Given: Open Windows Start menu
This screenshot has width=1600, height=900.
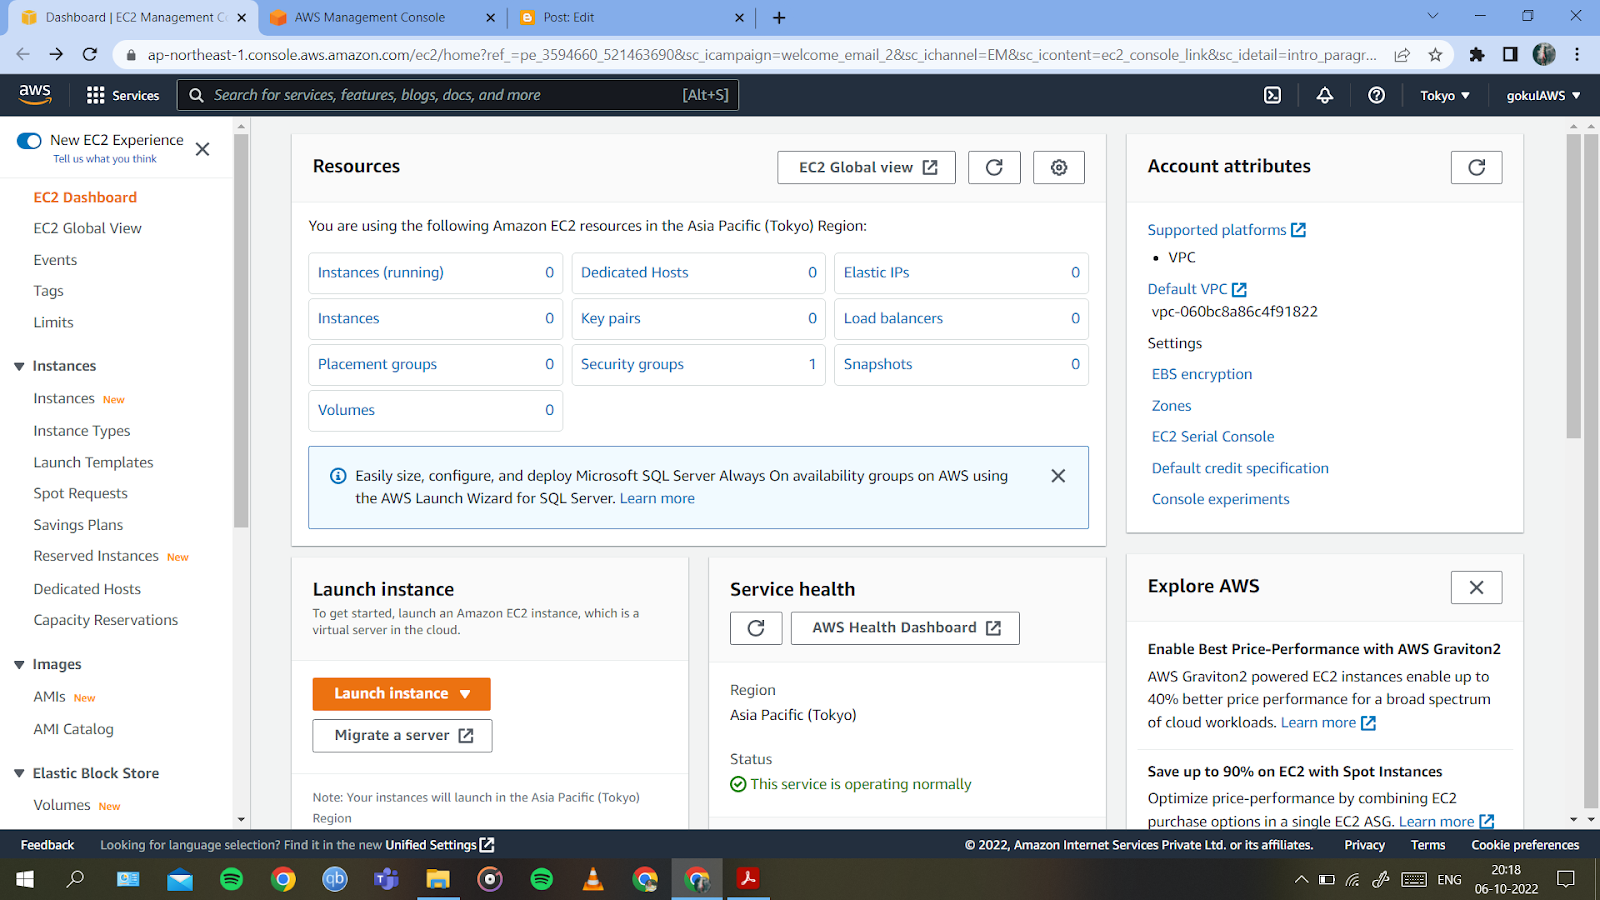Looking at the screenshot, I should [x=25, y=879].
